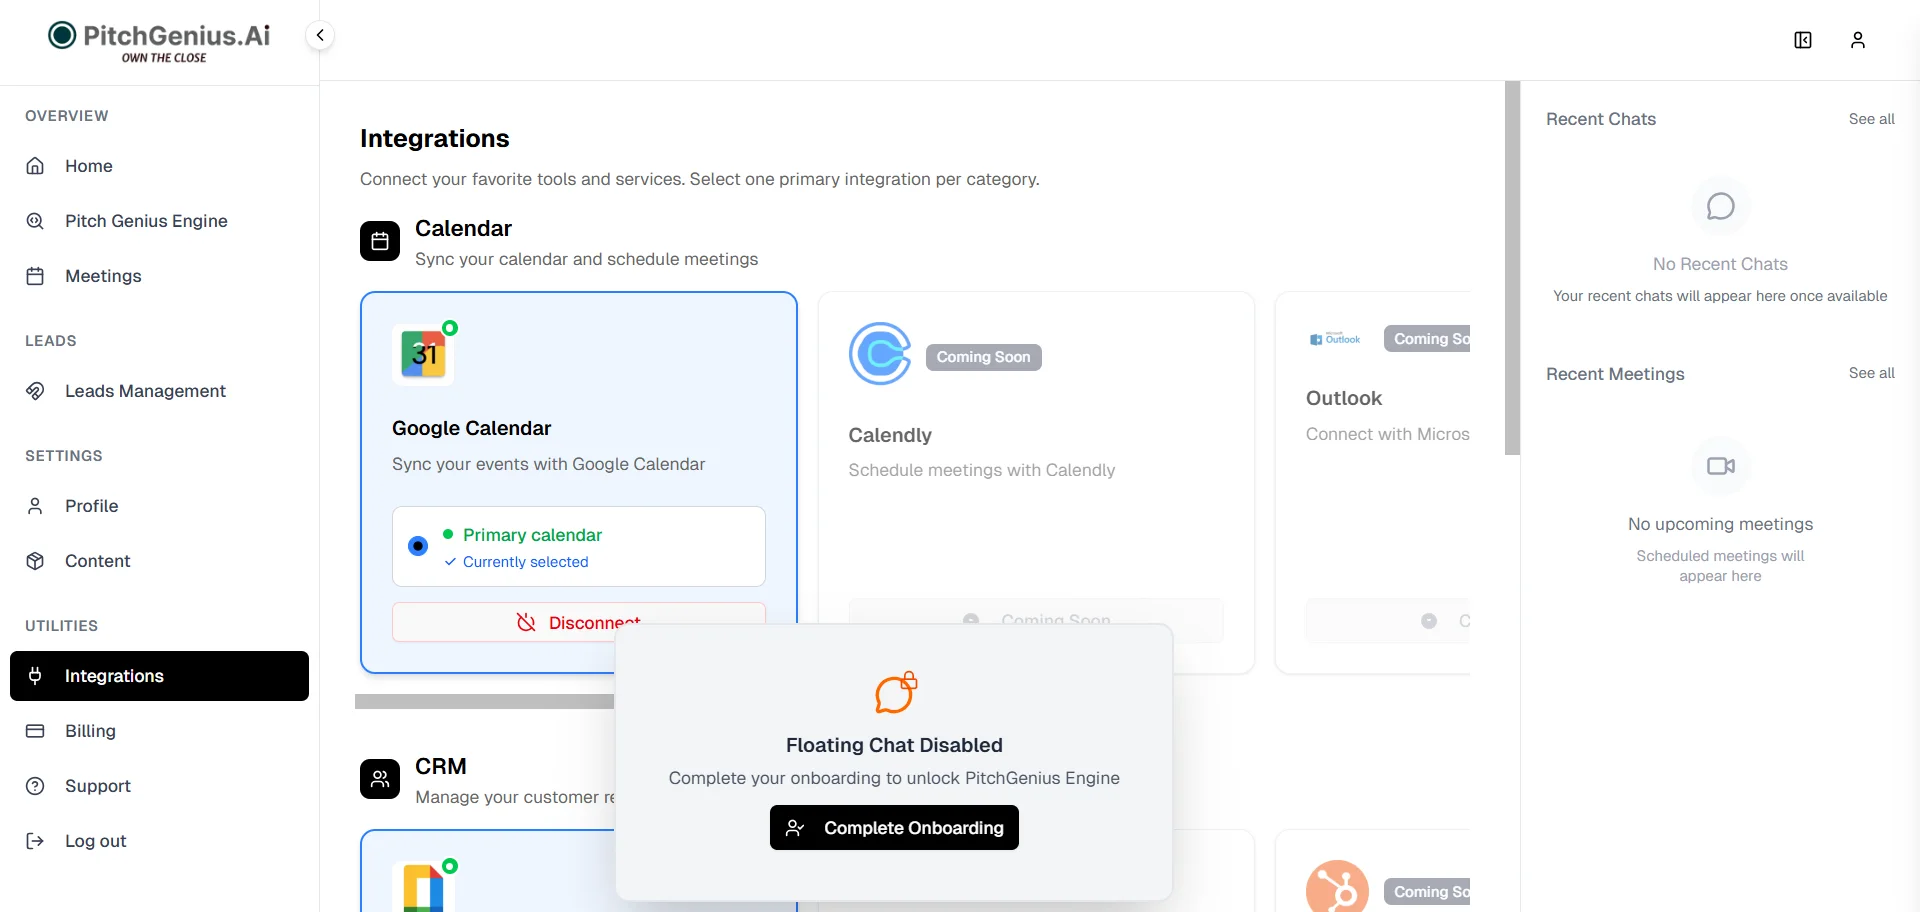See all Recent Chats
The image size is (1920, 912).
pos(1872,119)
